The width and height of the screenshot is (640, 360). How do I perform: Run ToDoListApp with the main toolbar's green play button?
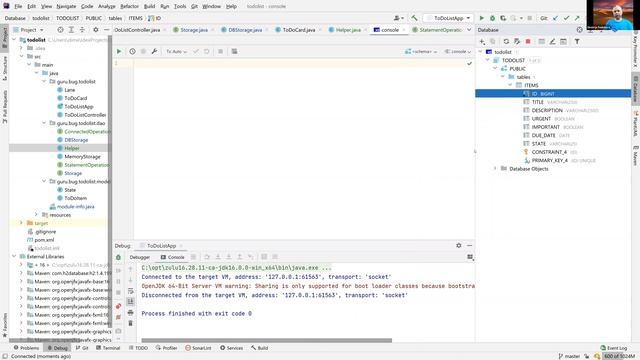pos(482,18)
